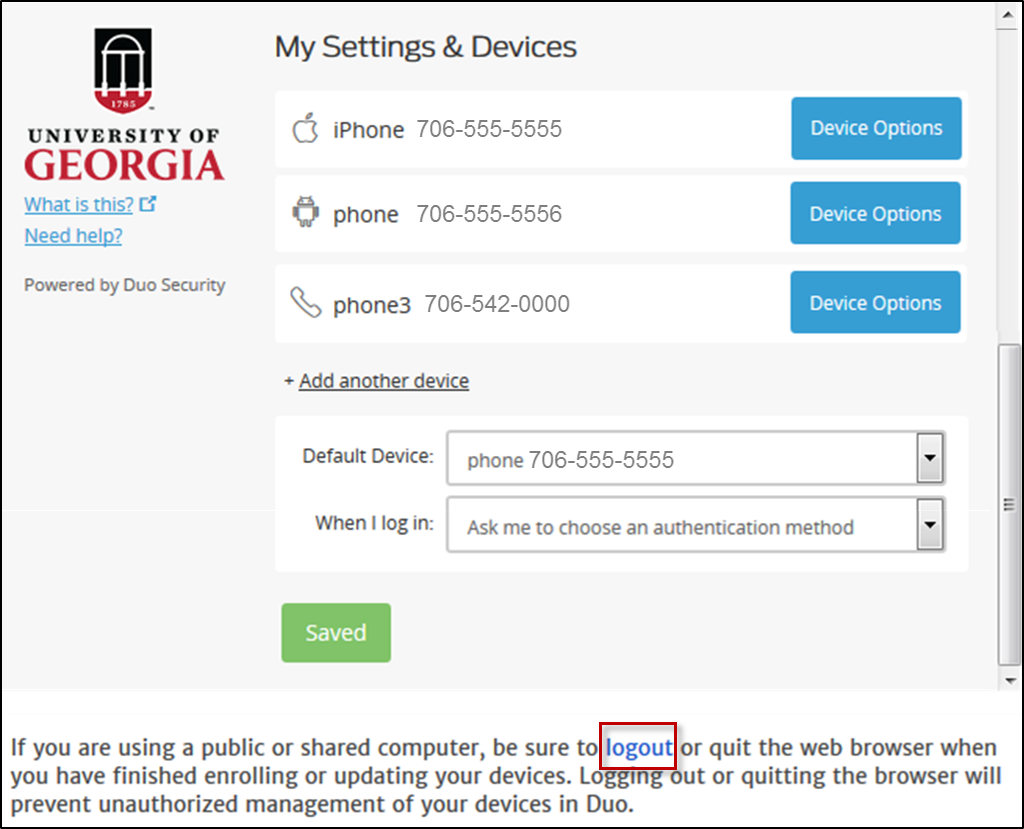
Task: Click external-link icon next to What is this?
Action: (x=148, y=204)
